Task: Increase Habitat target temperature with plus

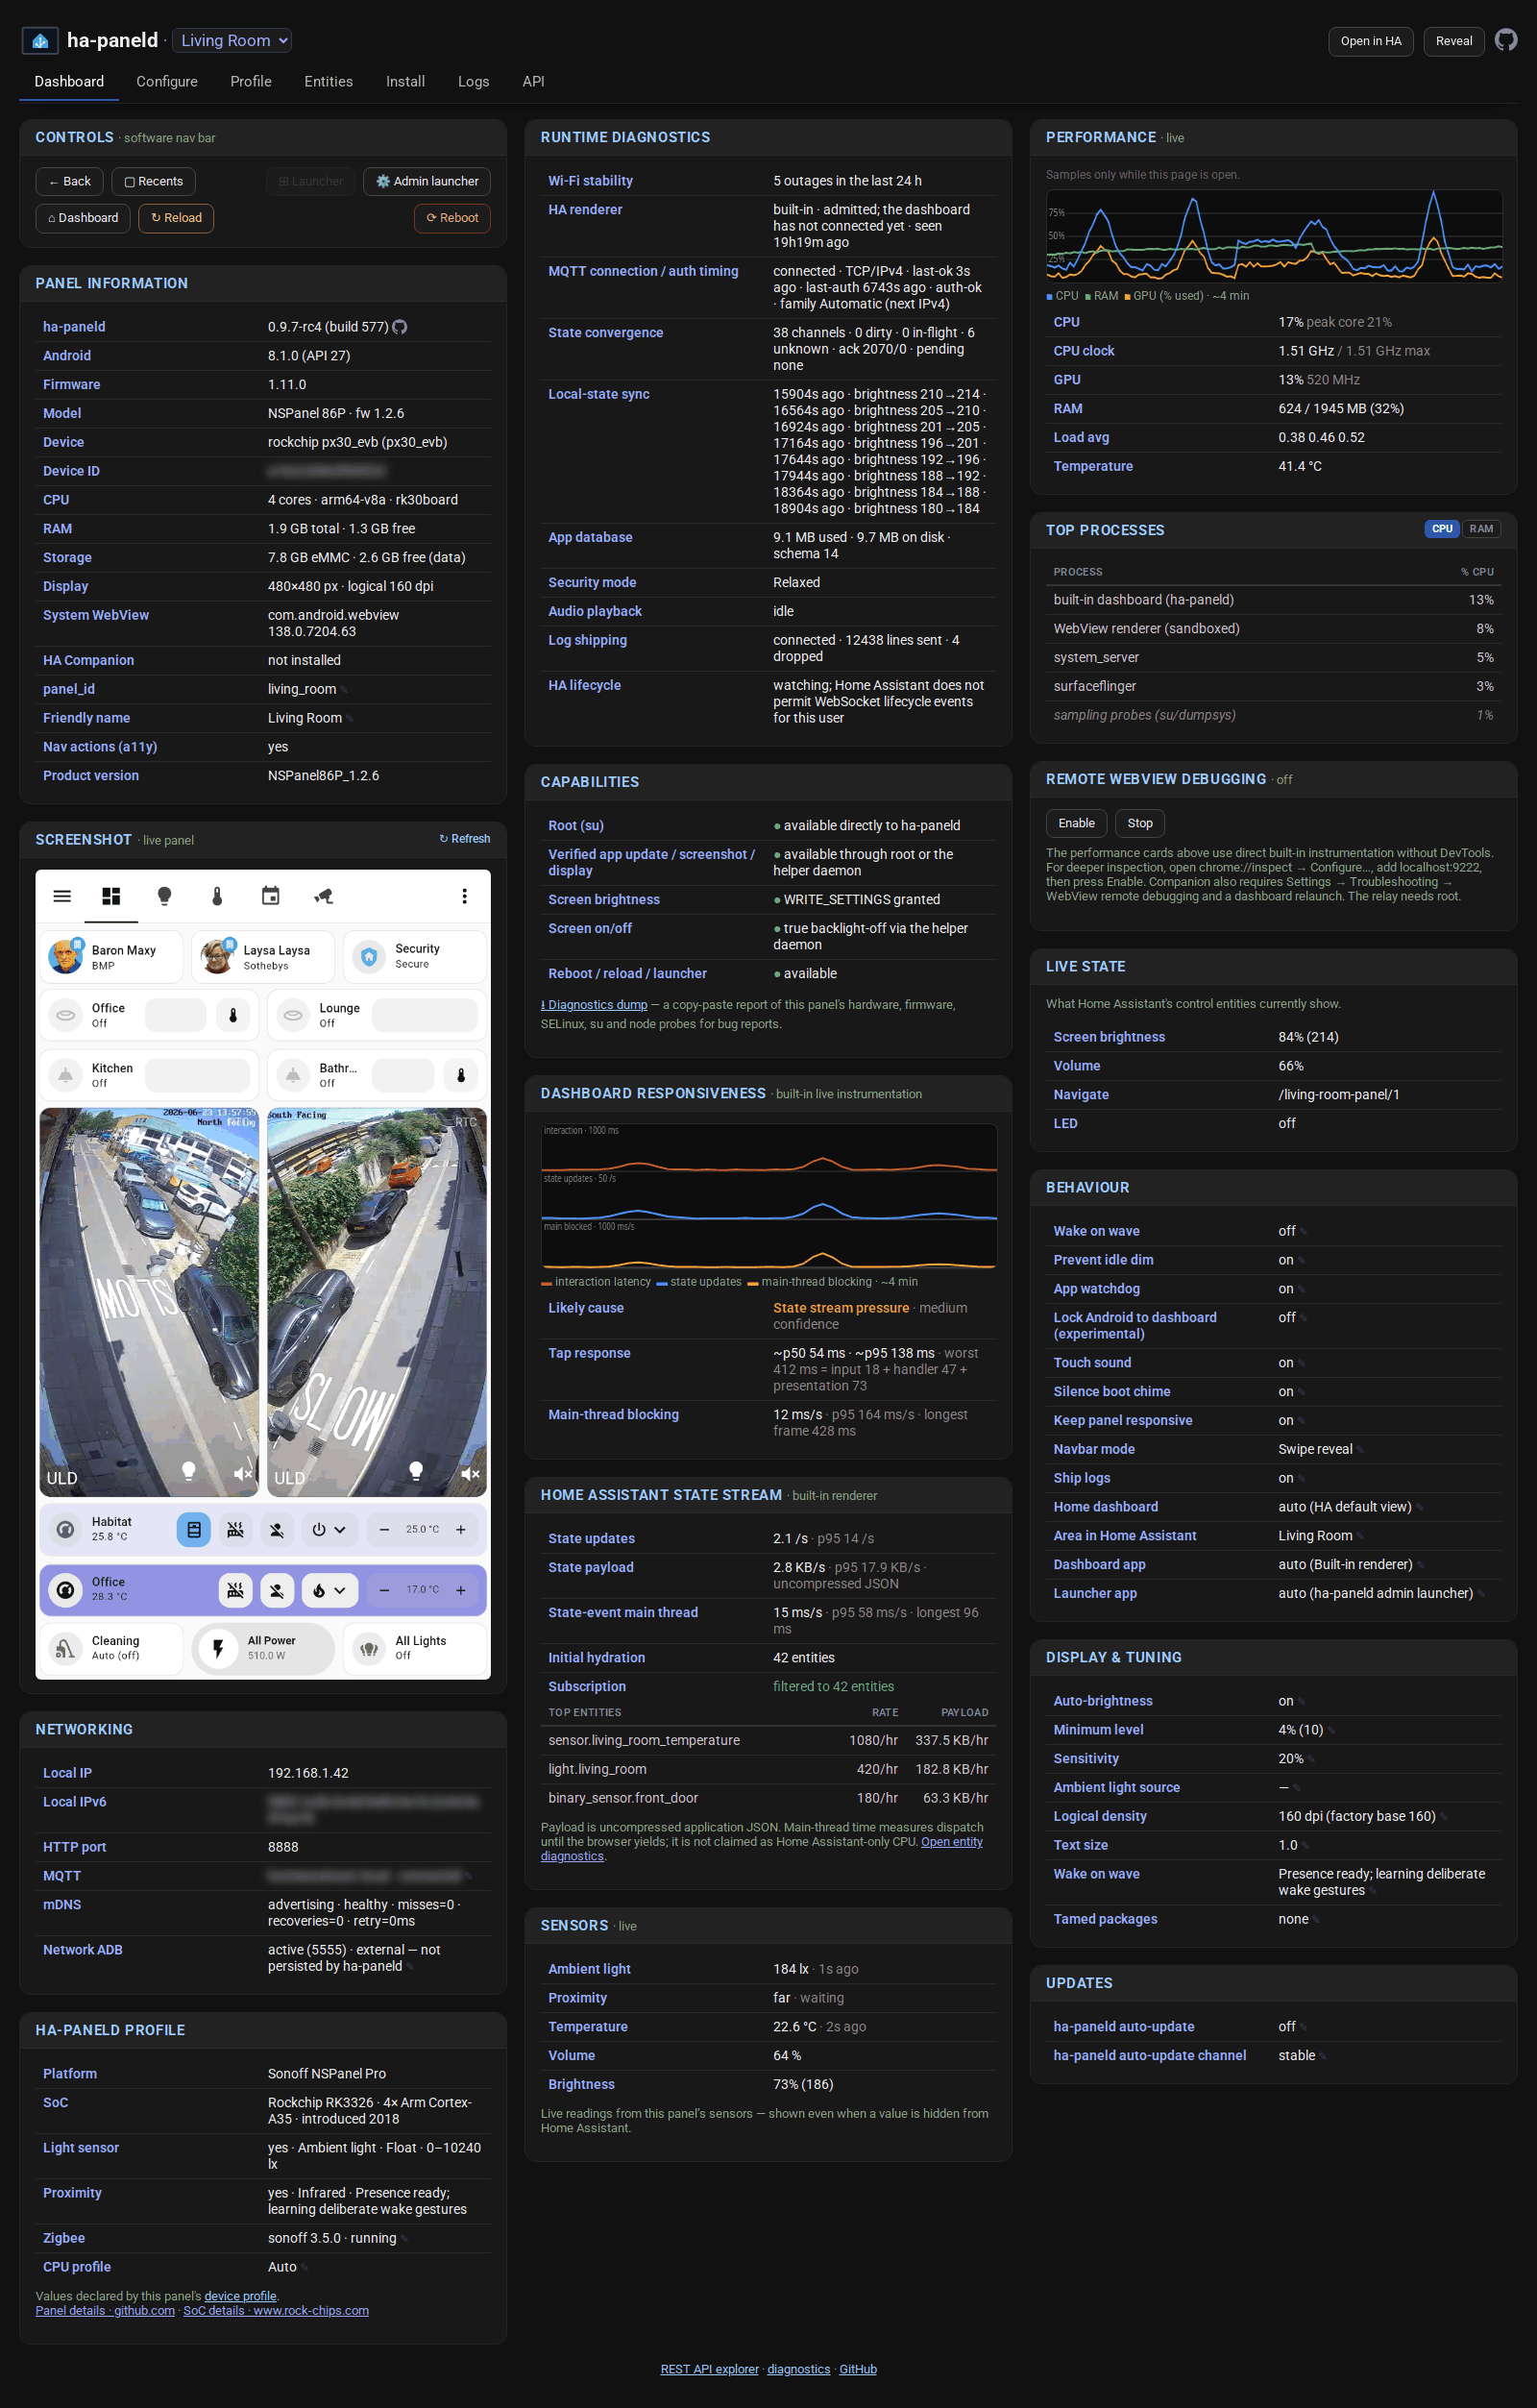Action: [x=461, y=1529]
